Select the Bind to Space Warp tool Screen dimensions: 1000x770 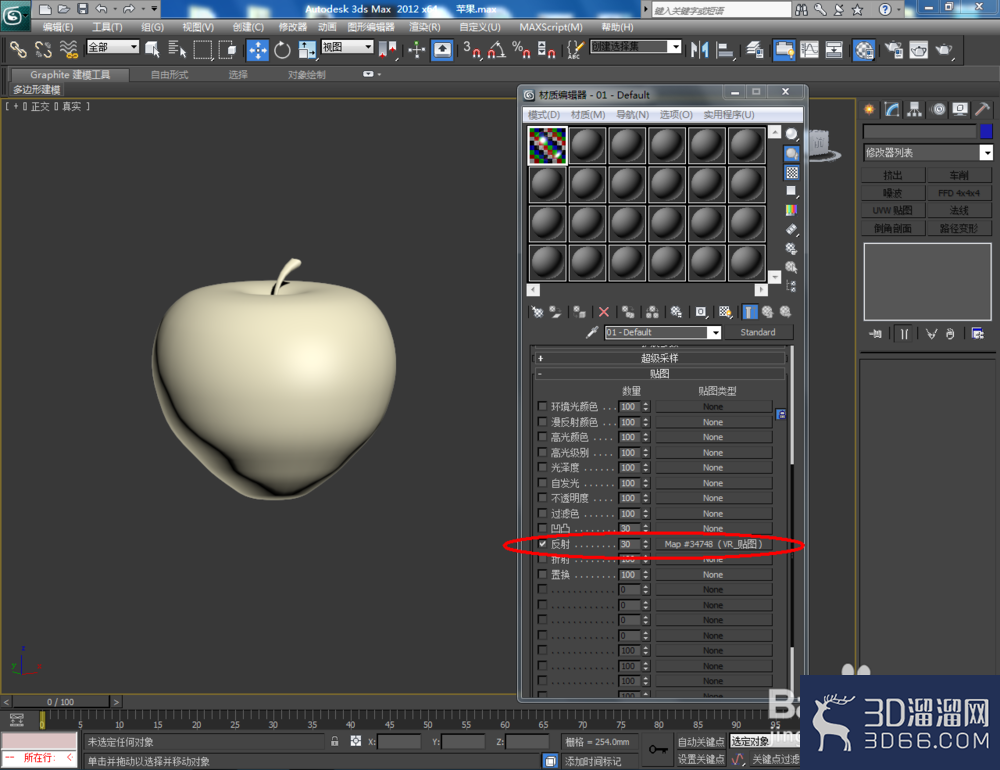[68, 49]
